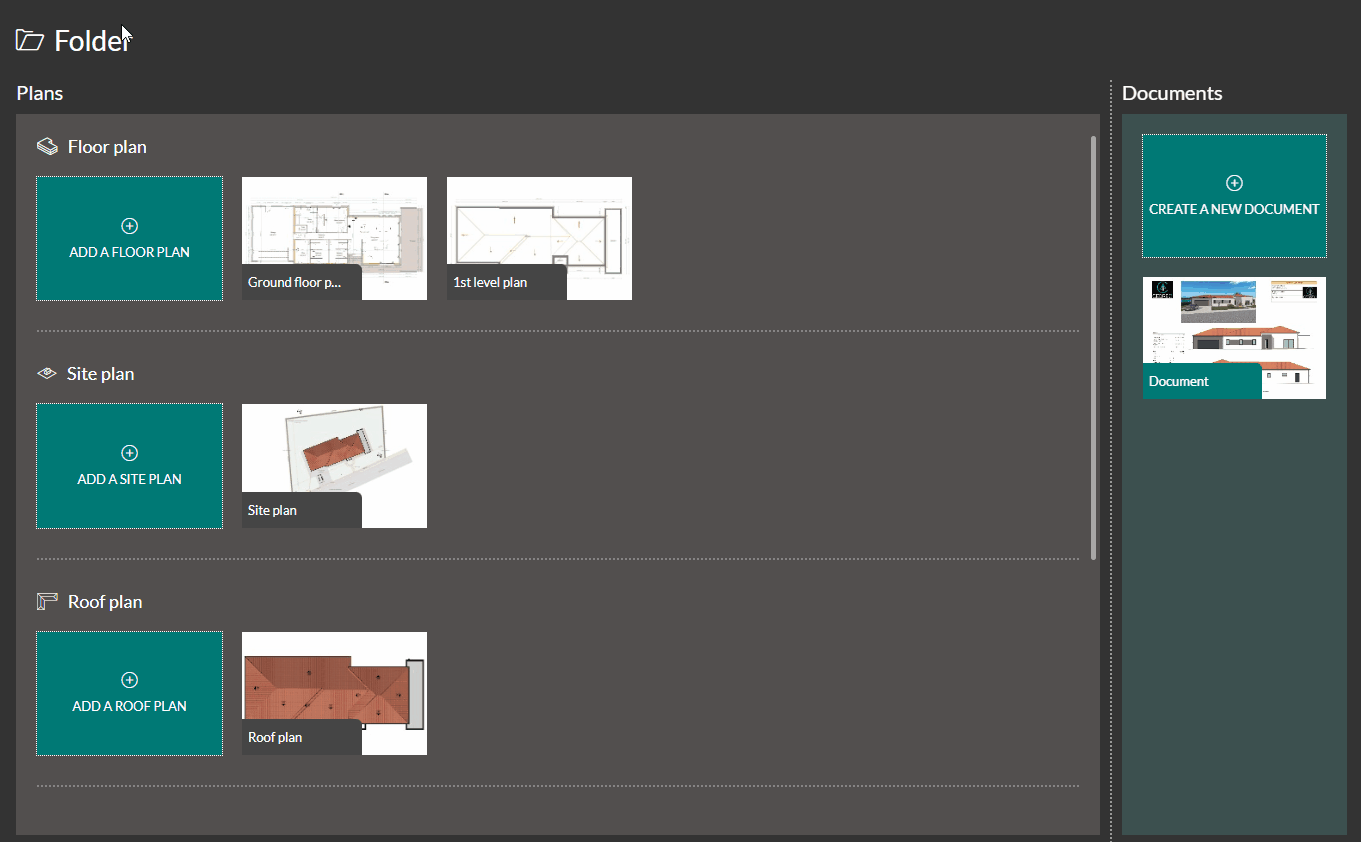Click the plus icon inside Add a floor plan

point(129,226)
